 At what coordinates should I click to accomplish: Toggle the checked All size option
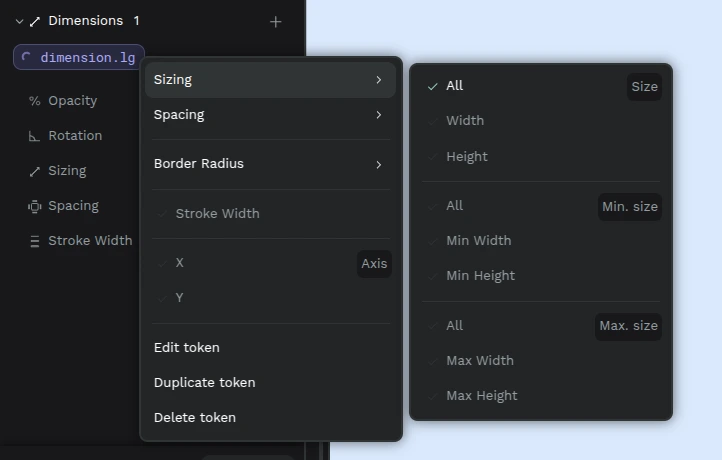[454, 86]
